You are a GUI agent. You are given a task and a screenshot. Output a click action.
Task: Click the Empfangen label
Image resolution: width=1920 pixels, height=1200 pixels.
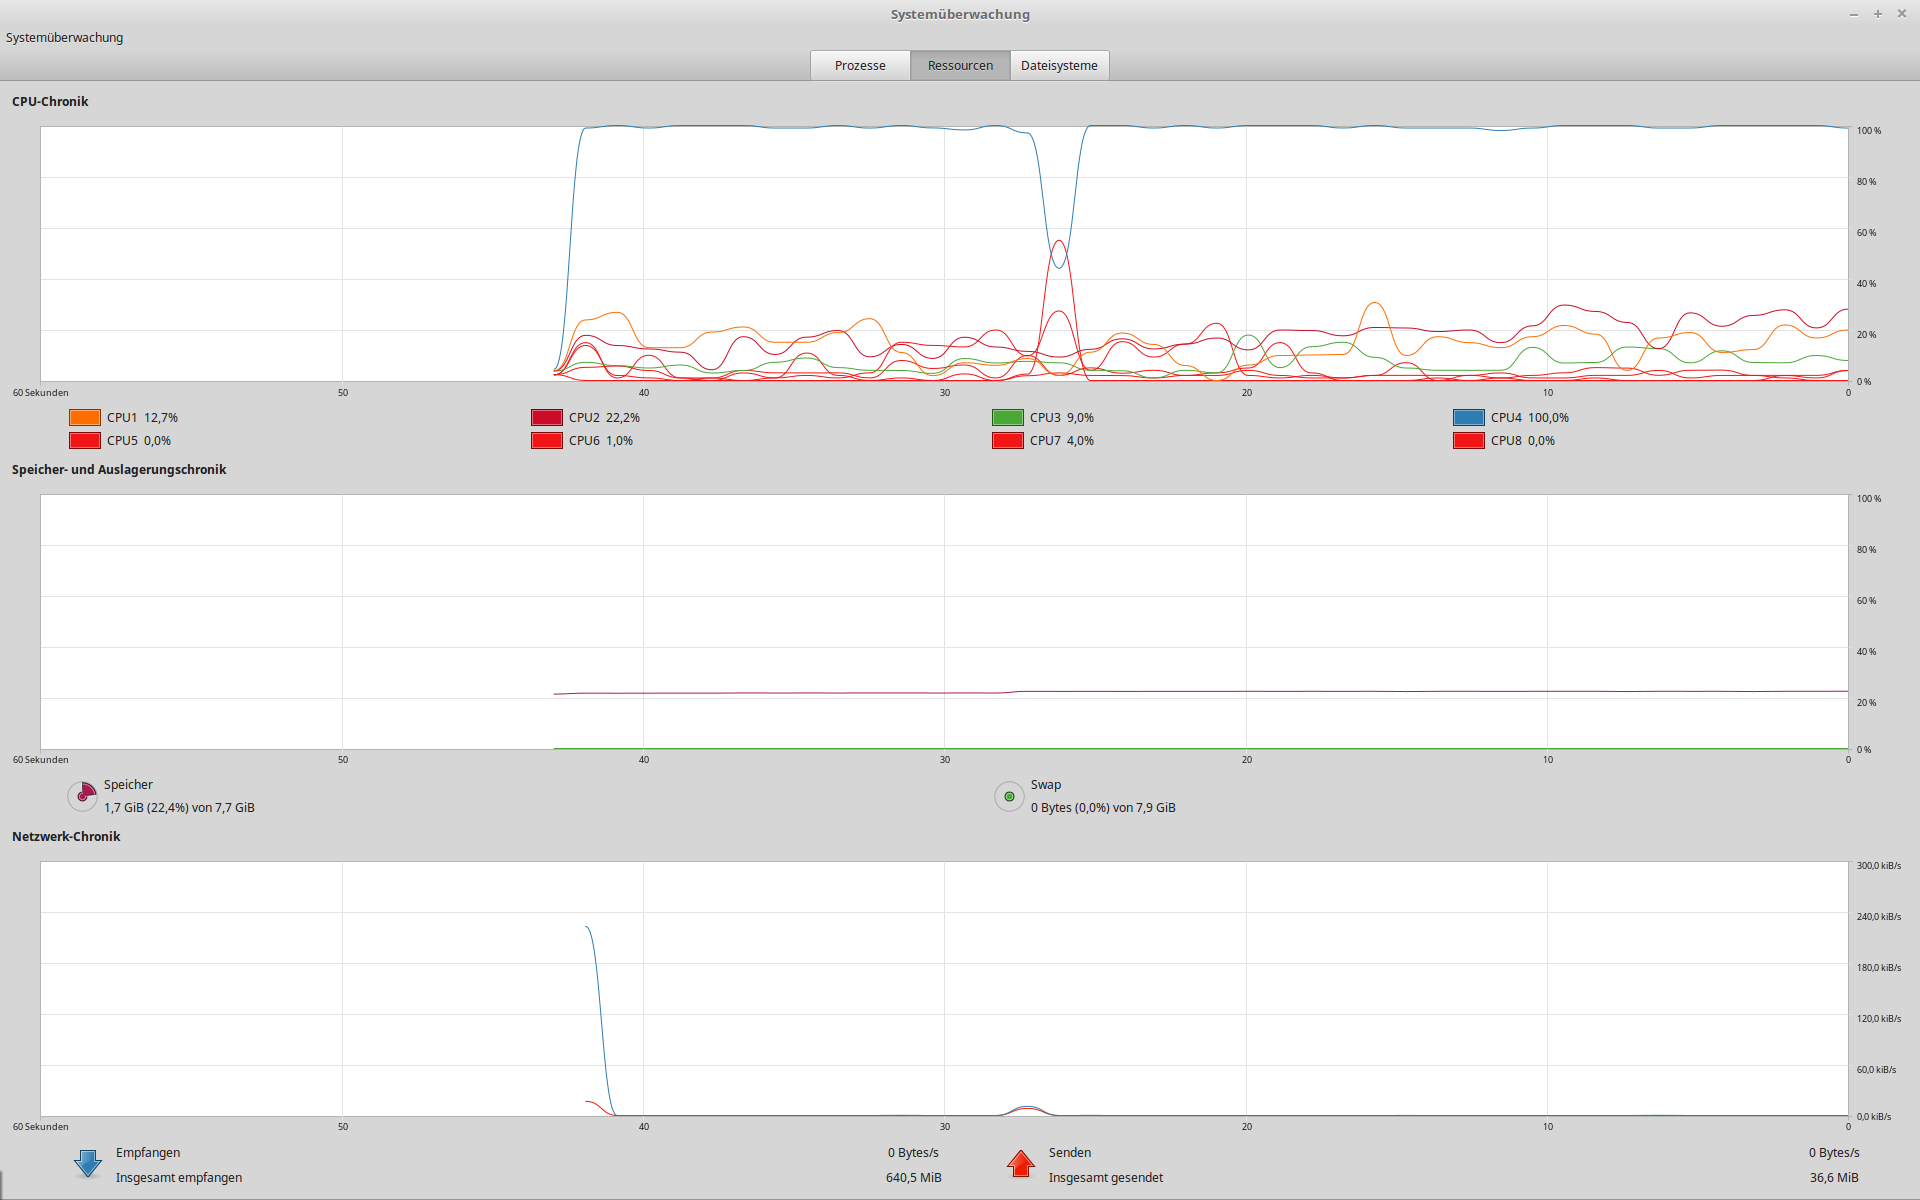pos(148,1153)
